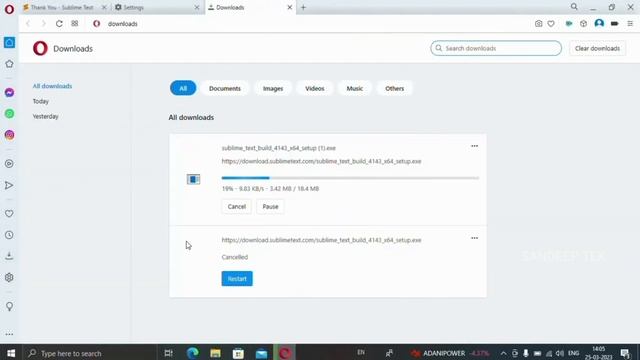The width and height of the screenshot is (640, 360).
Task: Add page to bookmarks heart icon
Action: click(551, 24)
